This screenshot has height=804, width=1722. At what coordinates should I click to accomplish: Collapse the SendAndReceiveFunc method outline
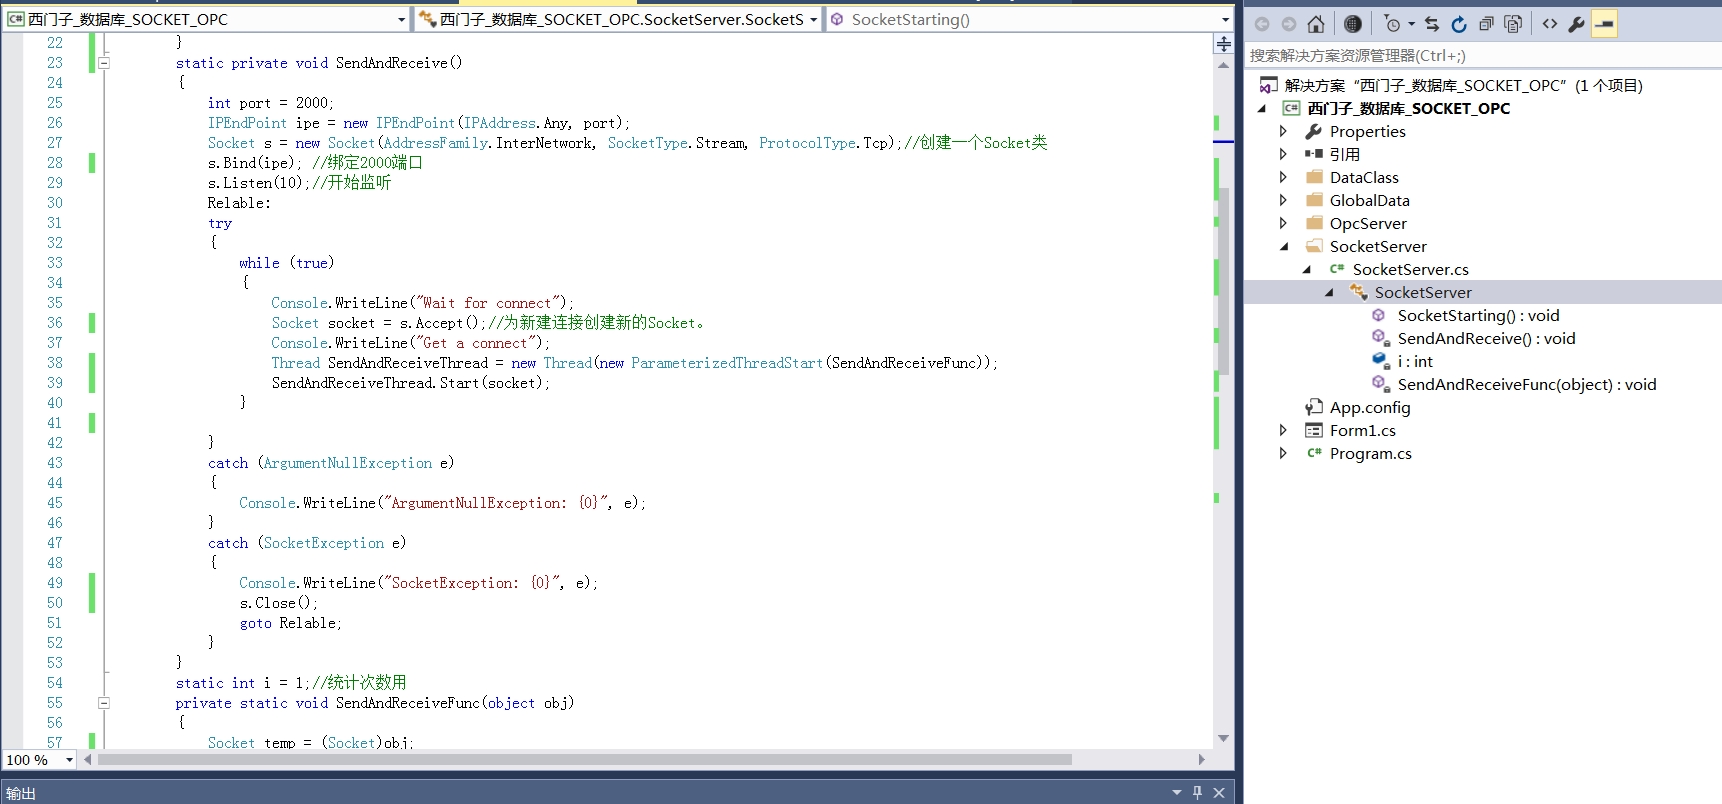click(x=103, y=703)
